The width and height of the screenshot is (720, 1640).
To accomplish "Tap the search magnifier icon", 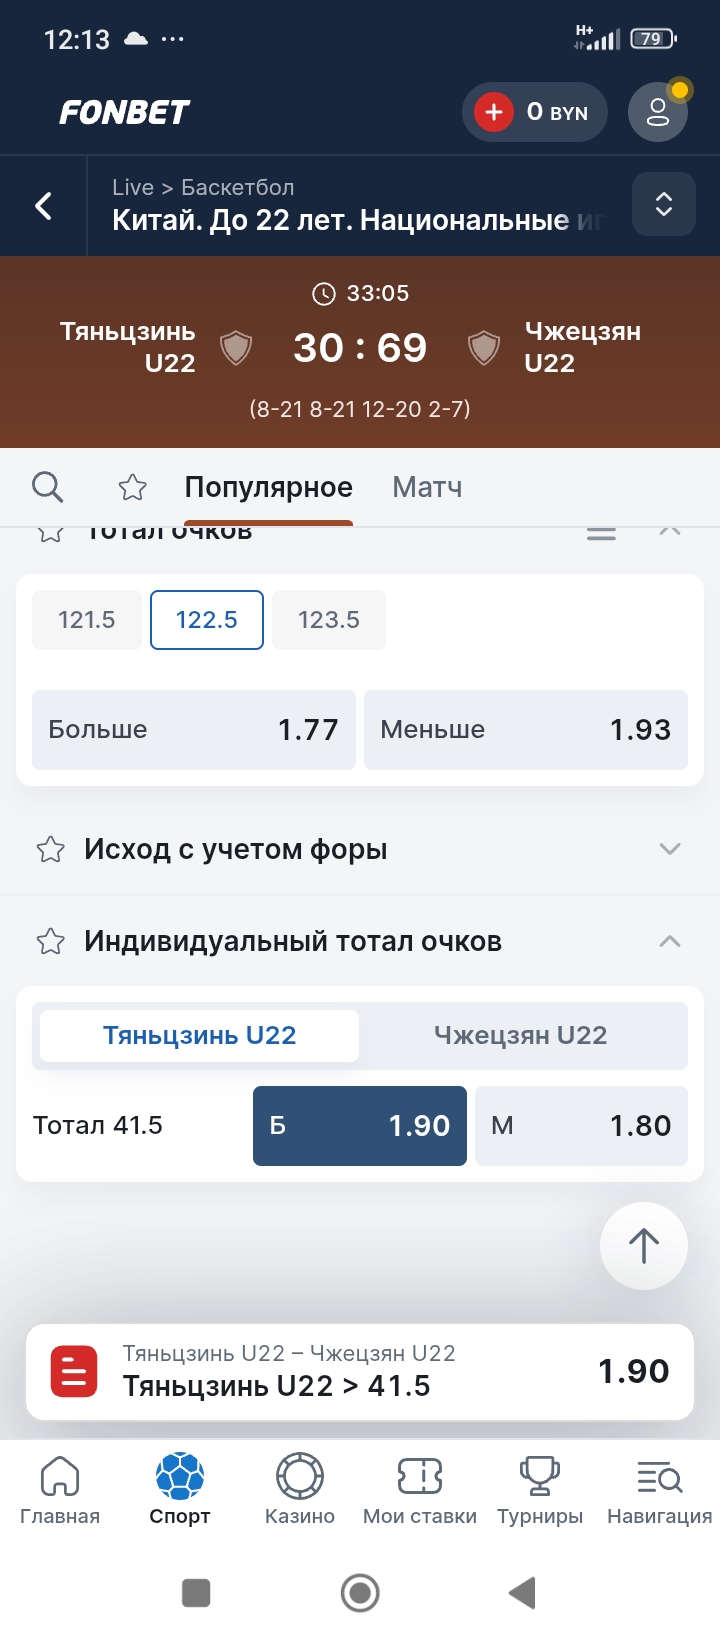I will coord(47,487).
